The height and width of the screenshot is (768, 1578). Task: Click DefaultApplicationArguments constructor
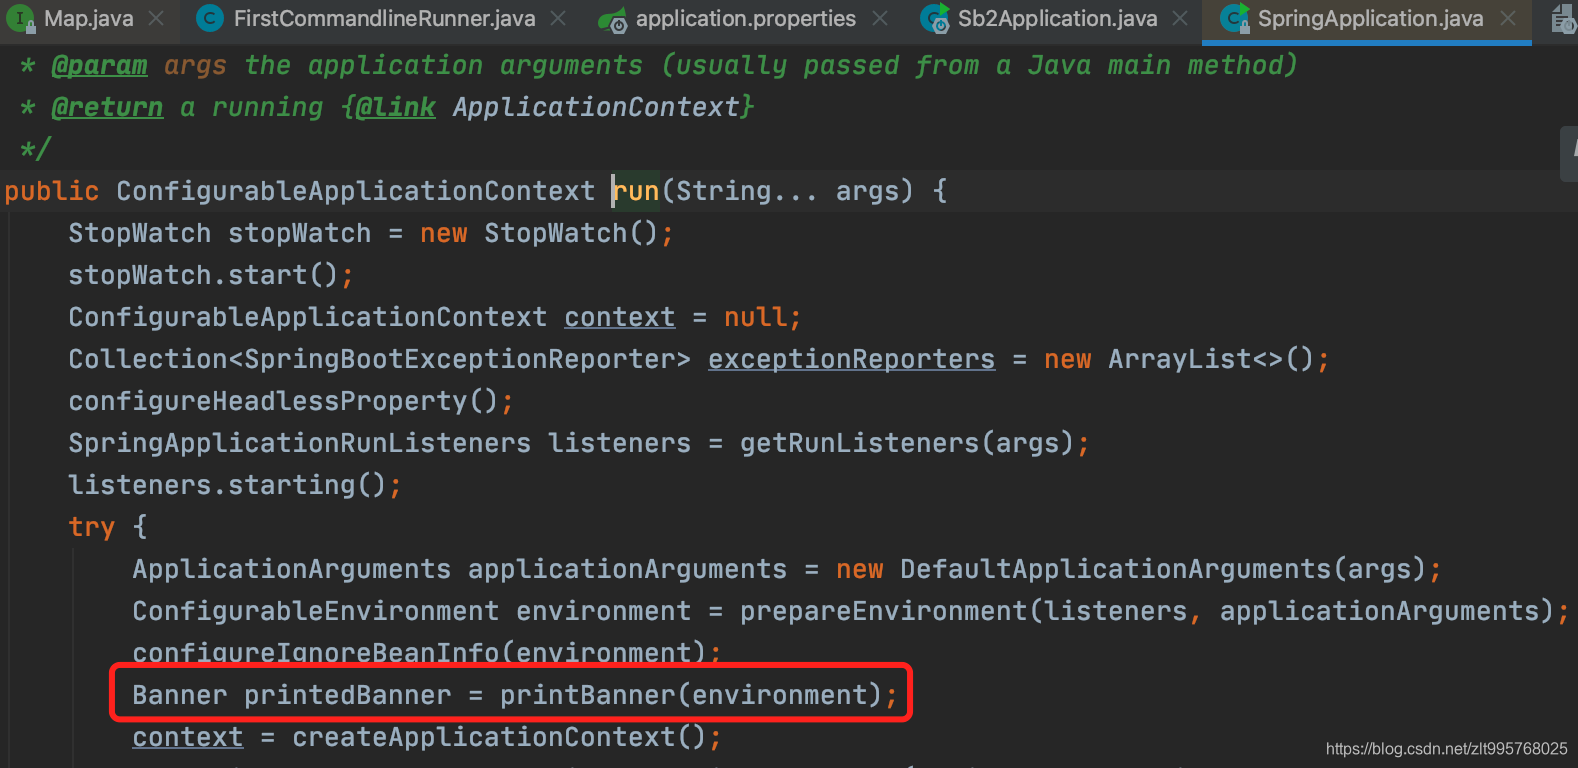(1115, 569)
